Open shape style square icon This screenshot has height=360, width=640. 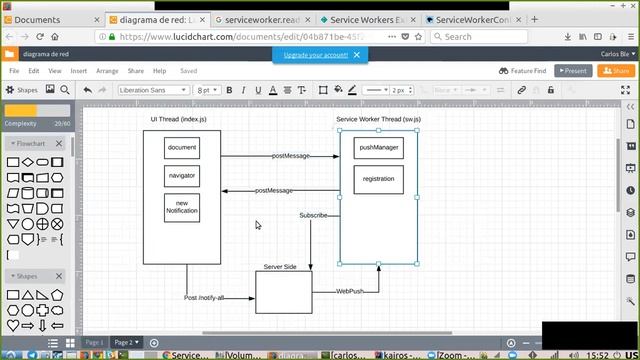pyautogui.click(x=323, y=90)
